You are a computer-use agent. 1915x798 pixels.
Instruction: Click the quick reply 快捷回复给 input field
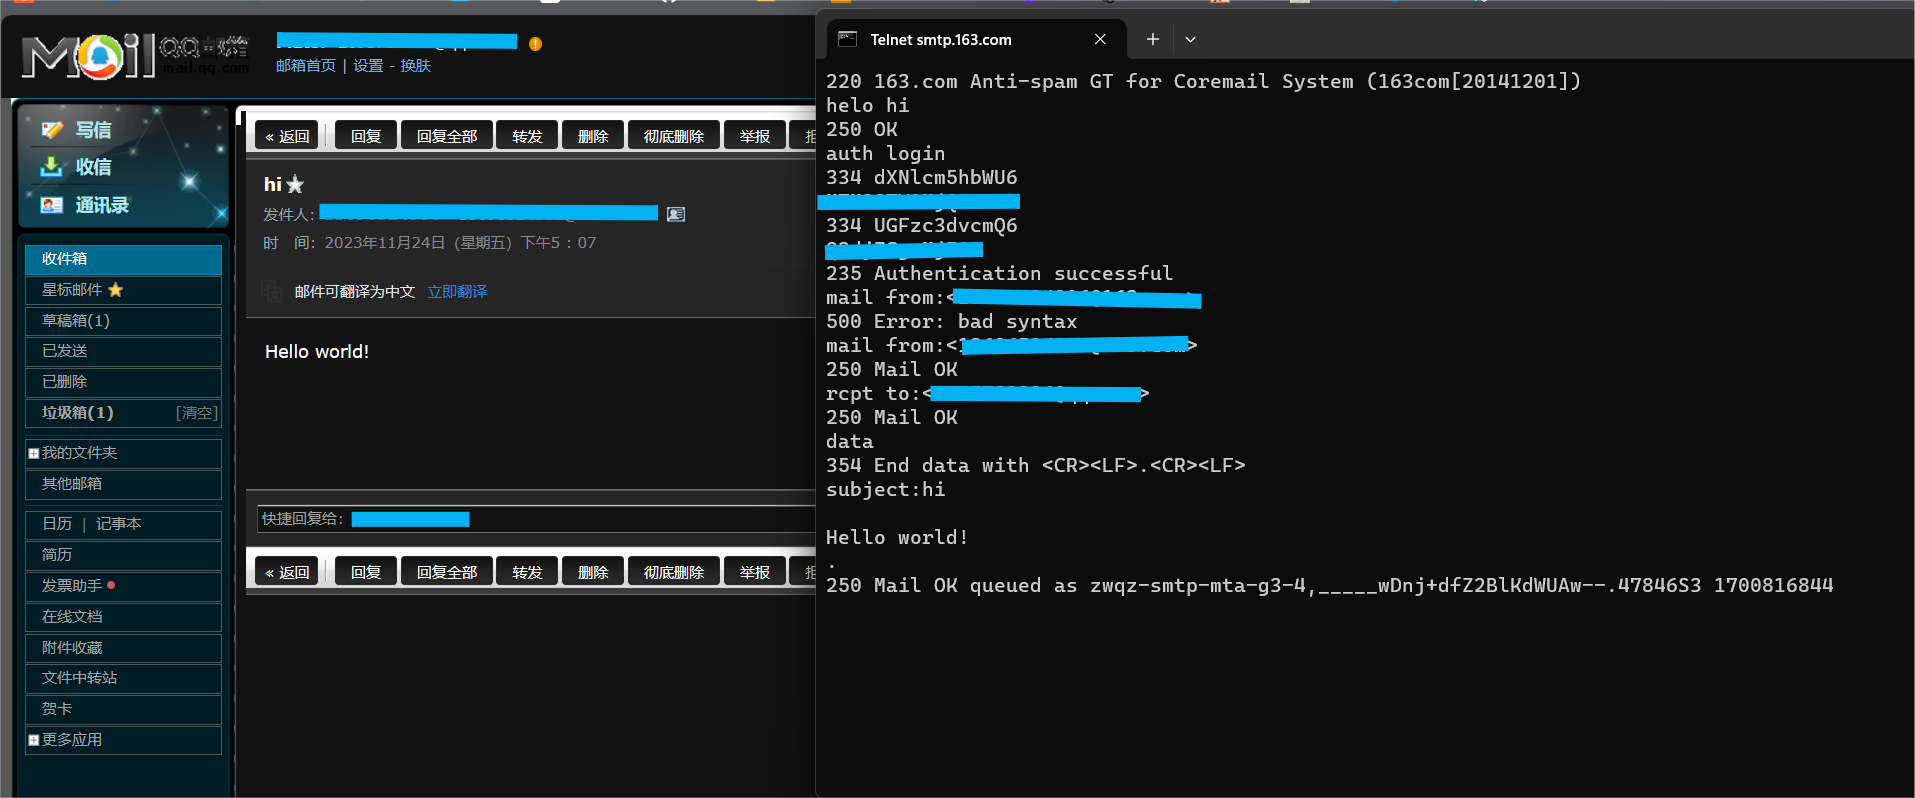pyautogui.click(x=536, y=519)
